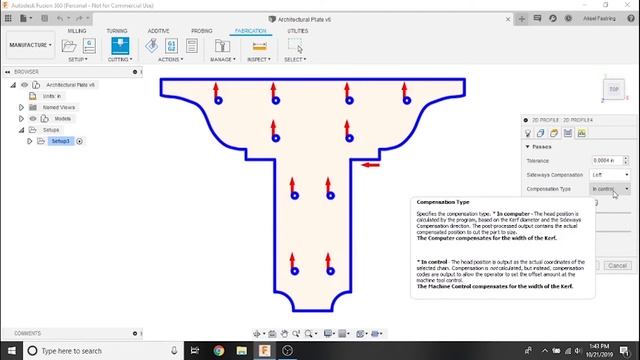Click the Comments panel options dot
Screen dimensions: 640x360
tap(135, 333)
